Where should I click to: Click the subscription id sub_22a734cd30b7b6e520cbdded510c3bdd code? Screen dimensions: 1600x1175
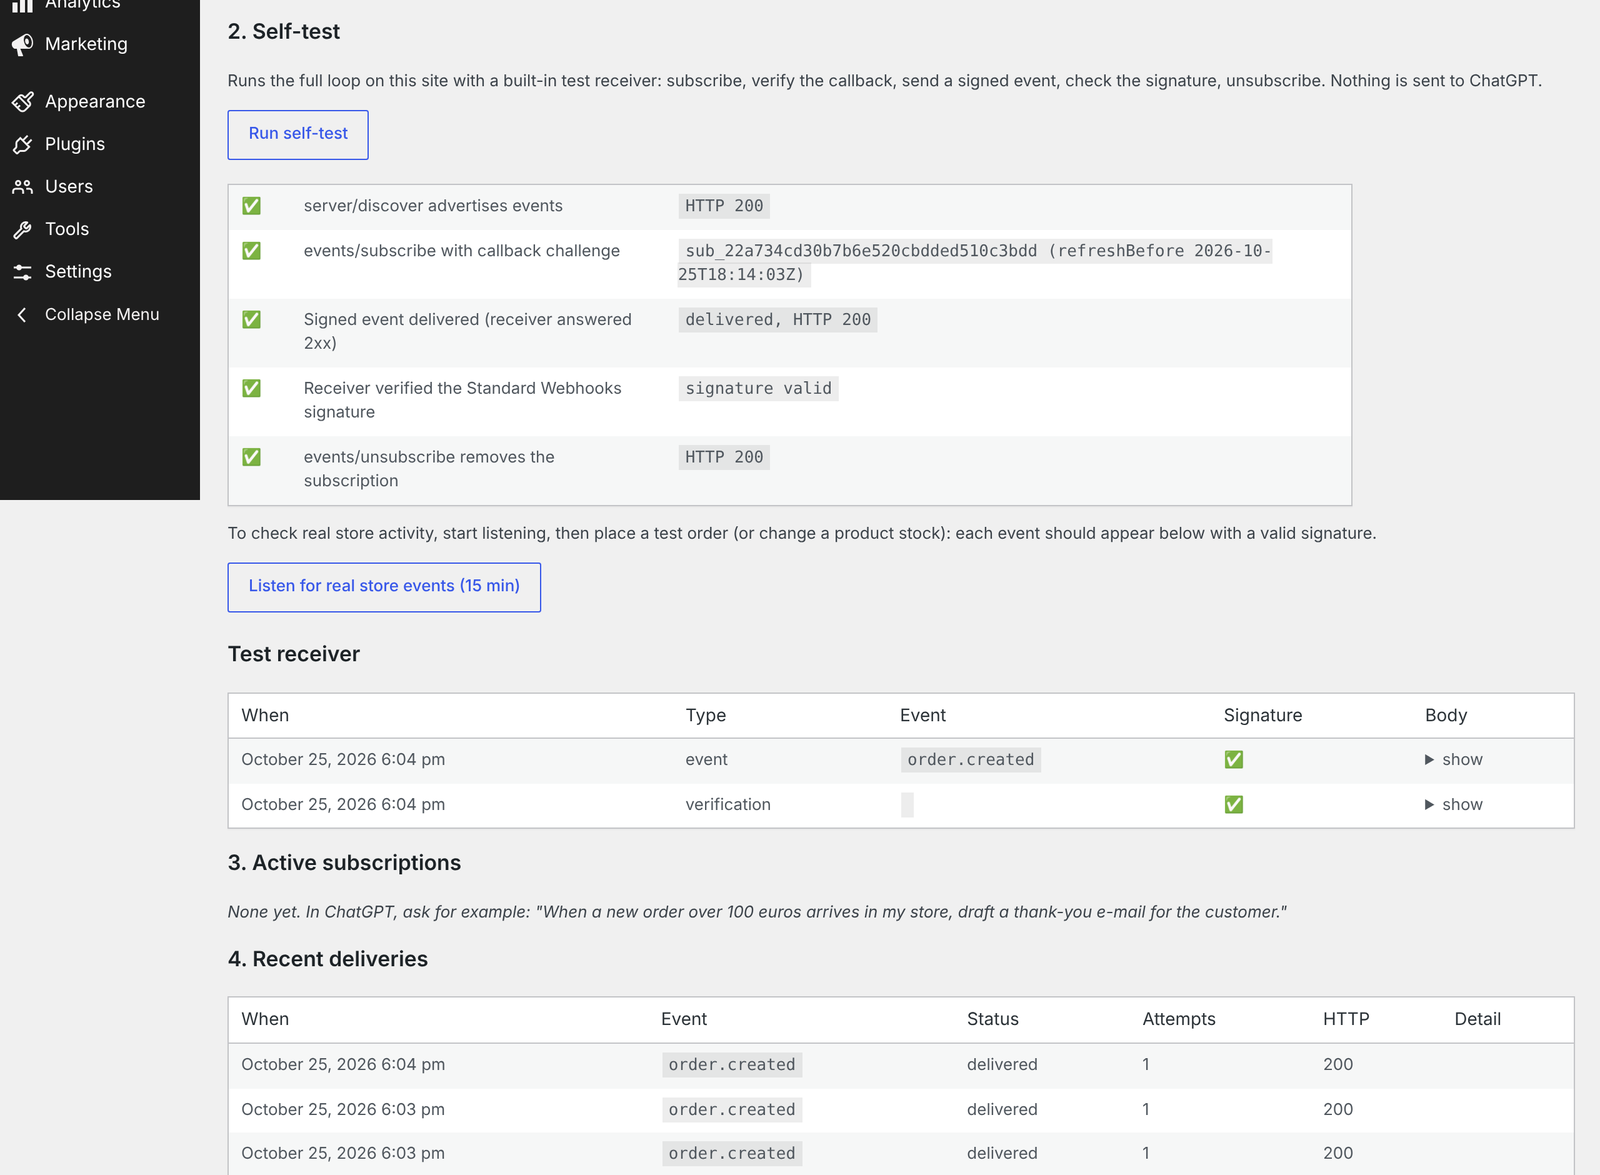pyautogui.click(x=862, y=251)
